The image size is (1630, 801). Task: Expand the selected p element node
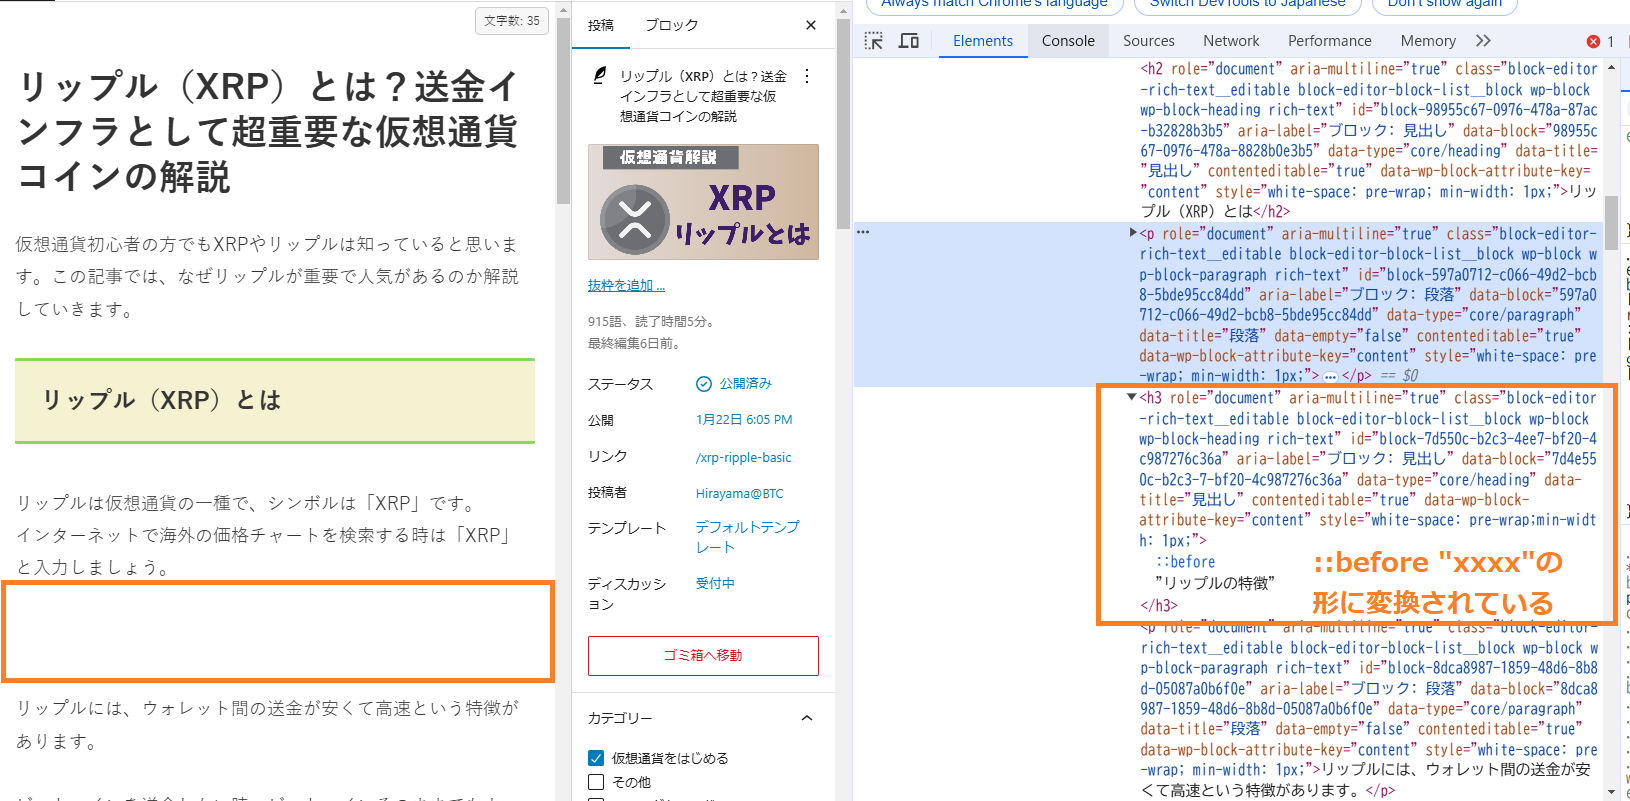(x=1133, y=232)
